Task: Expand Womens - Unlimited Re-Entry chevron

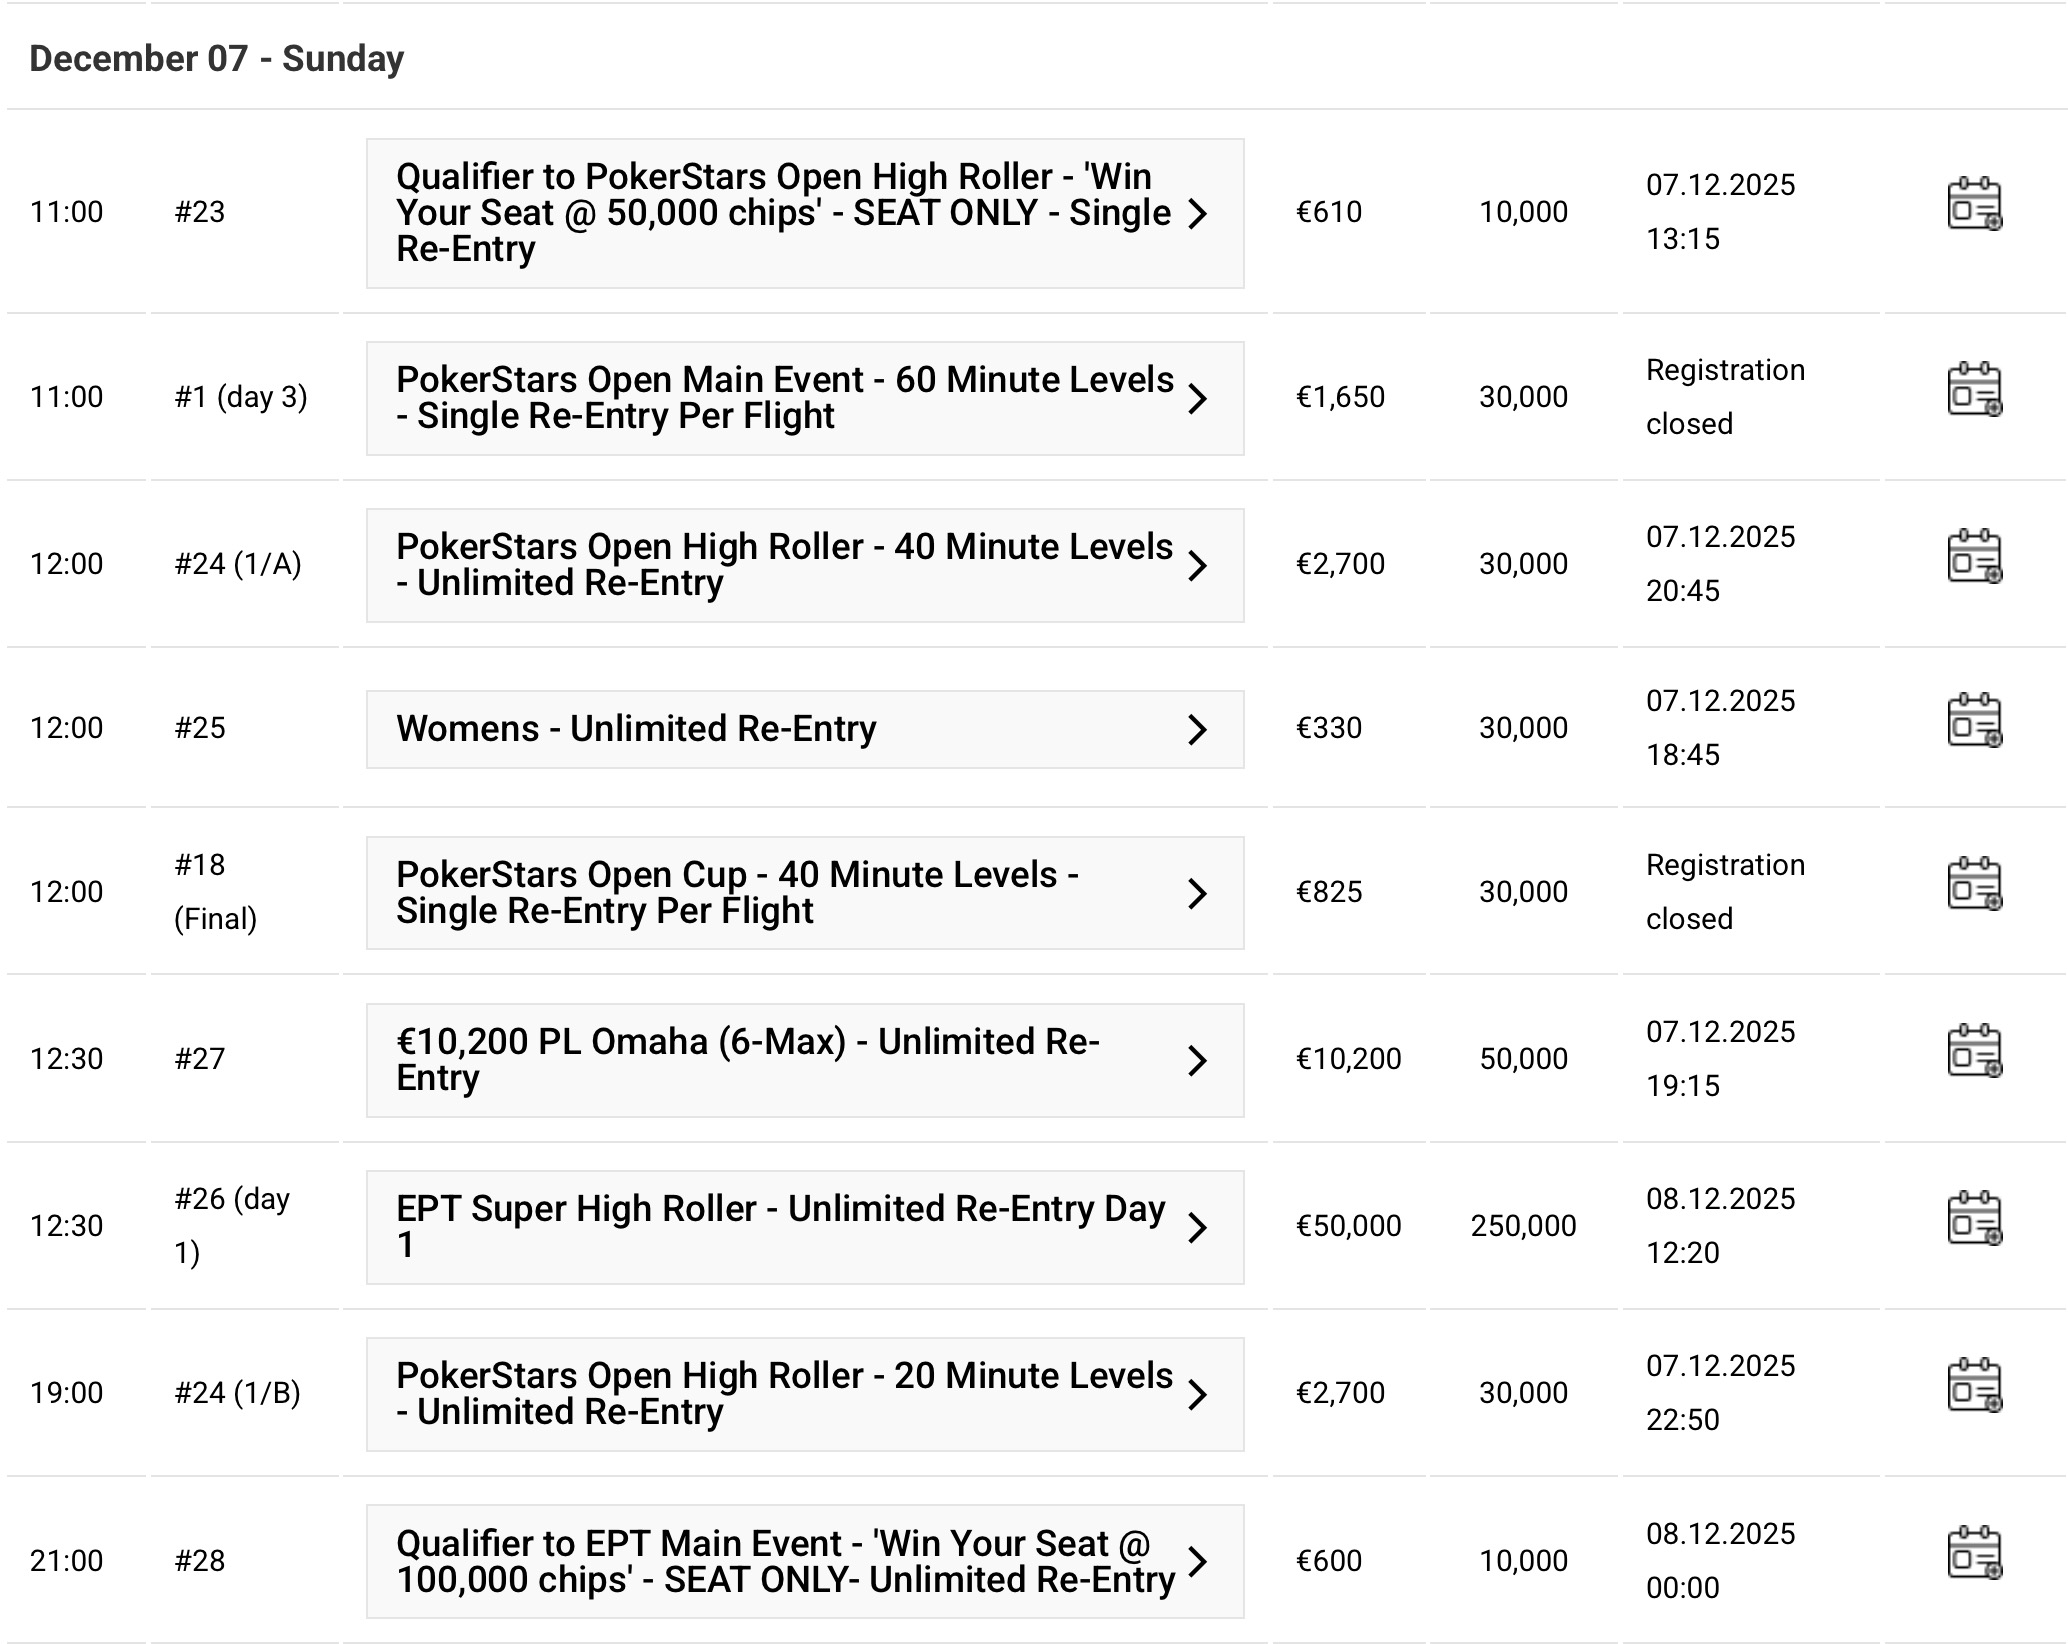Action: tap(1197, 730)
